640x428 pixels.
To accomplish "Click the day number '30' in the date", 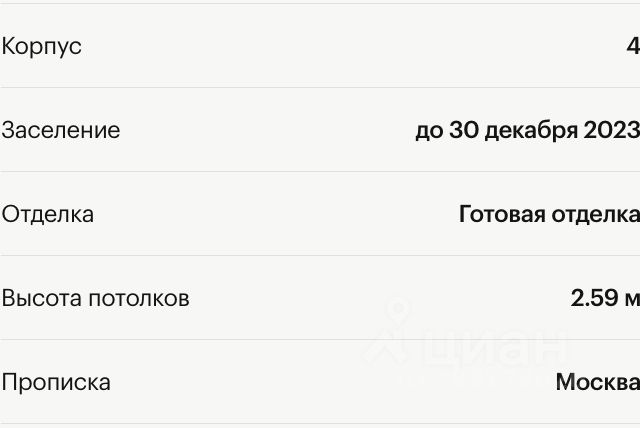I will pos(464,130).
